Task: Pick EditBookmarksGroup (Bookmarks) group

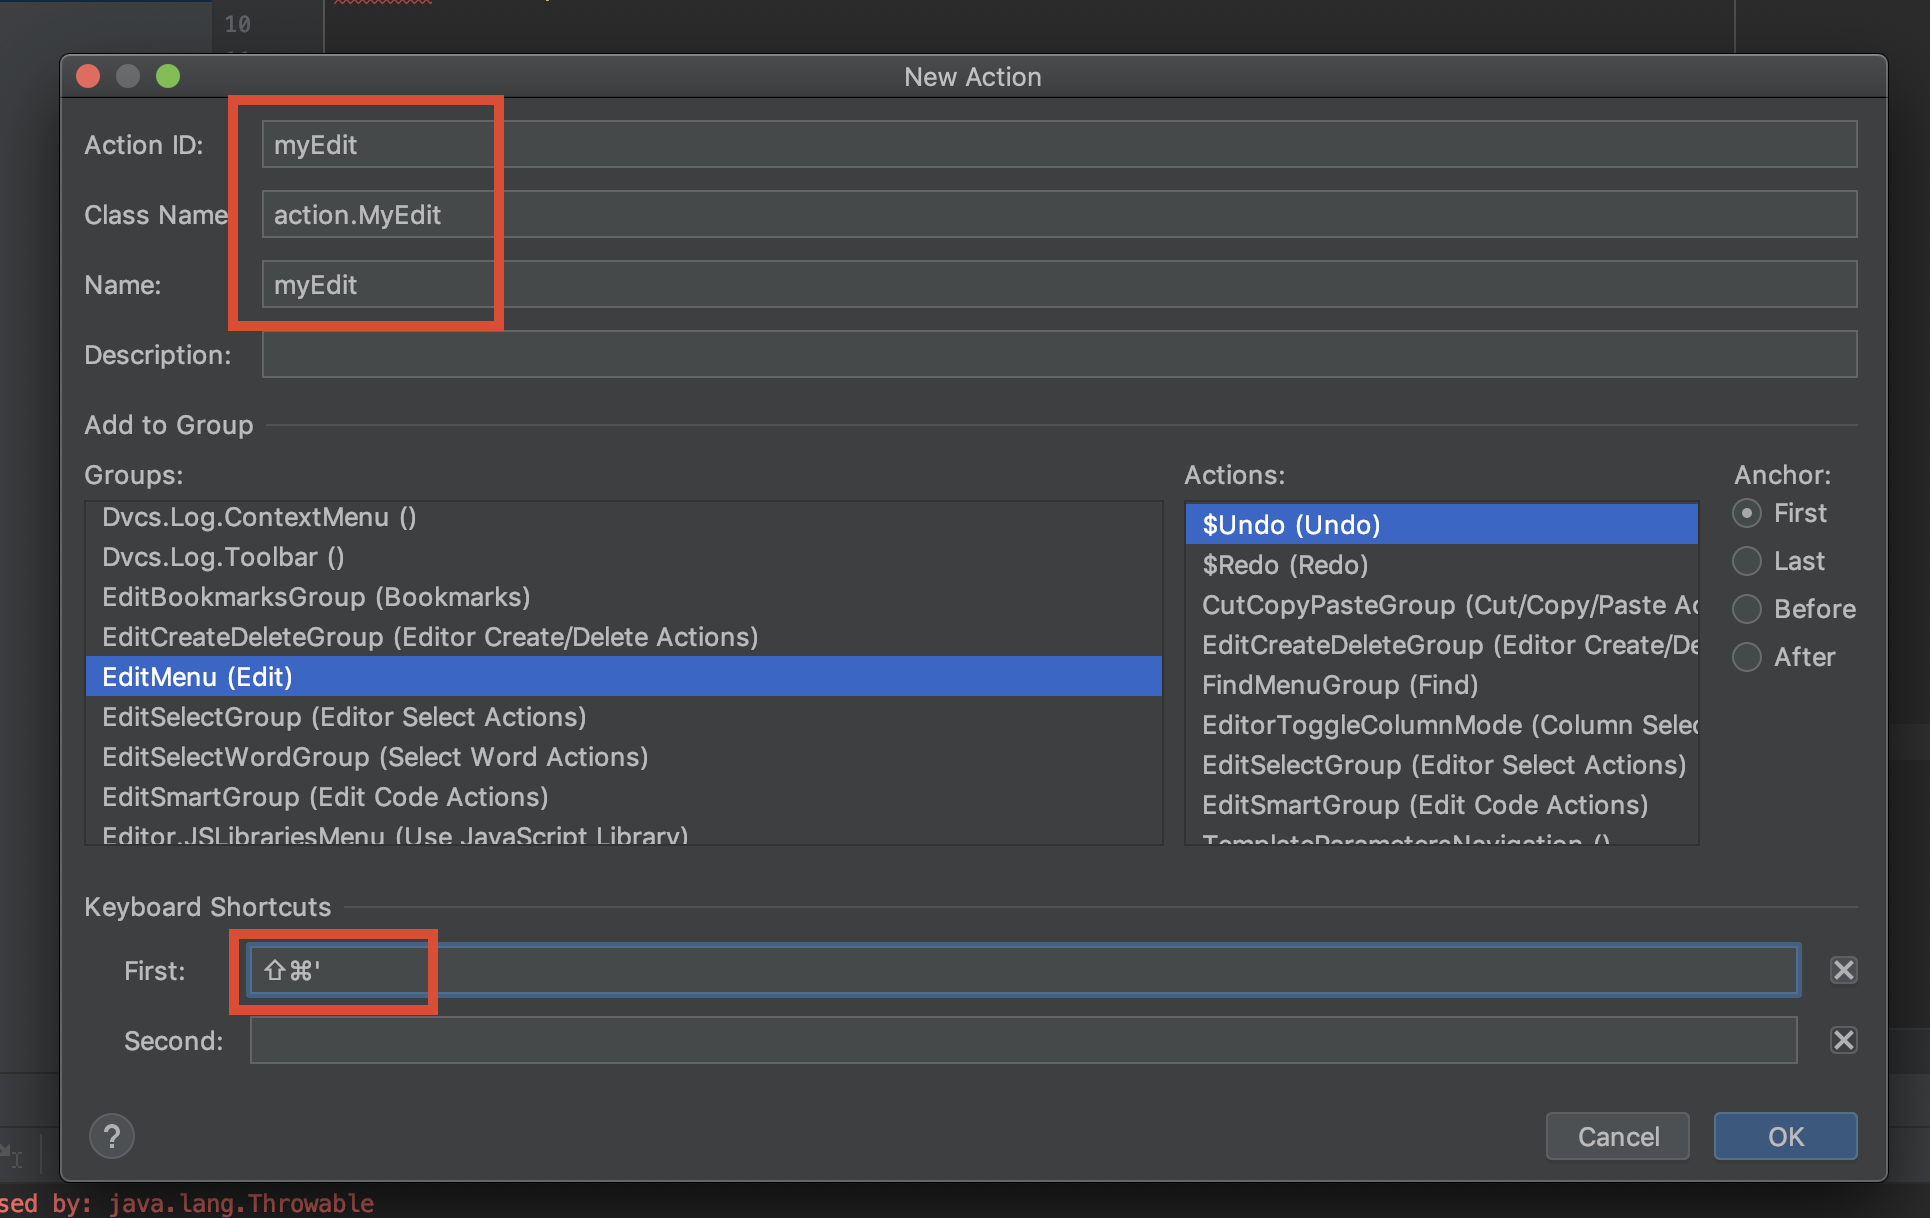Action: tap(316, 597)
